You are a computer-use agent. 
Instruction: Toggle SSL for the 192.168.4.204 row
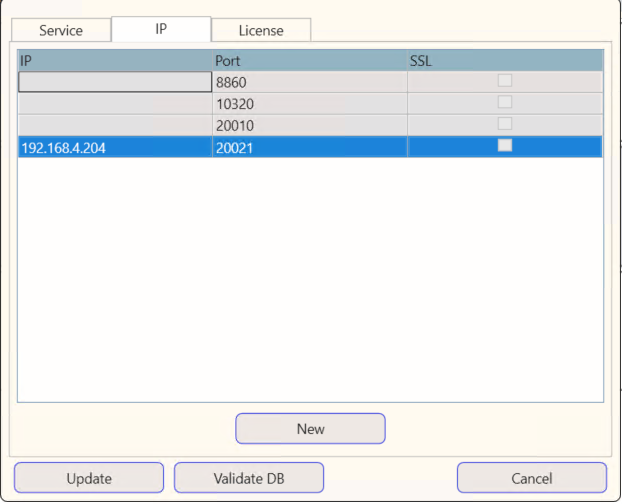[x=505, y=146]
